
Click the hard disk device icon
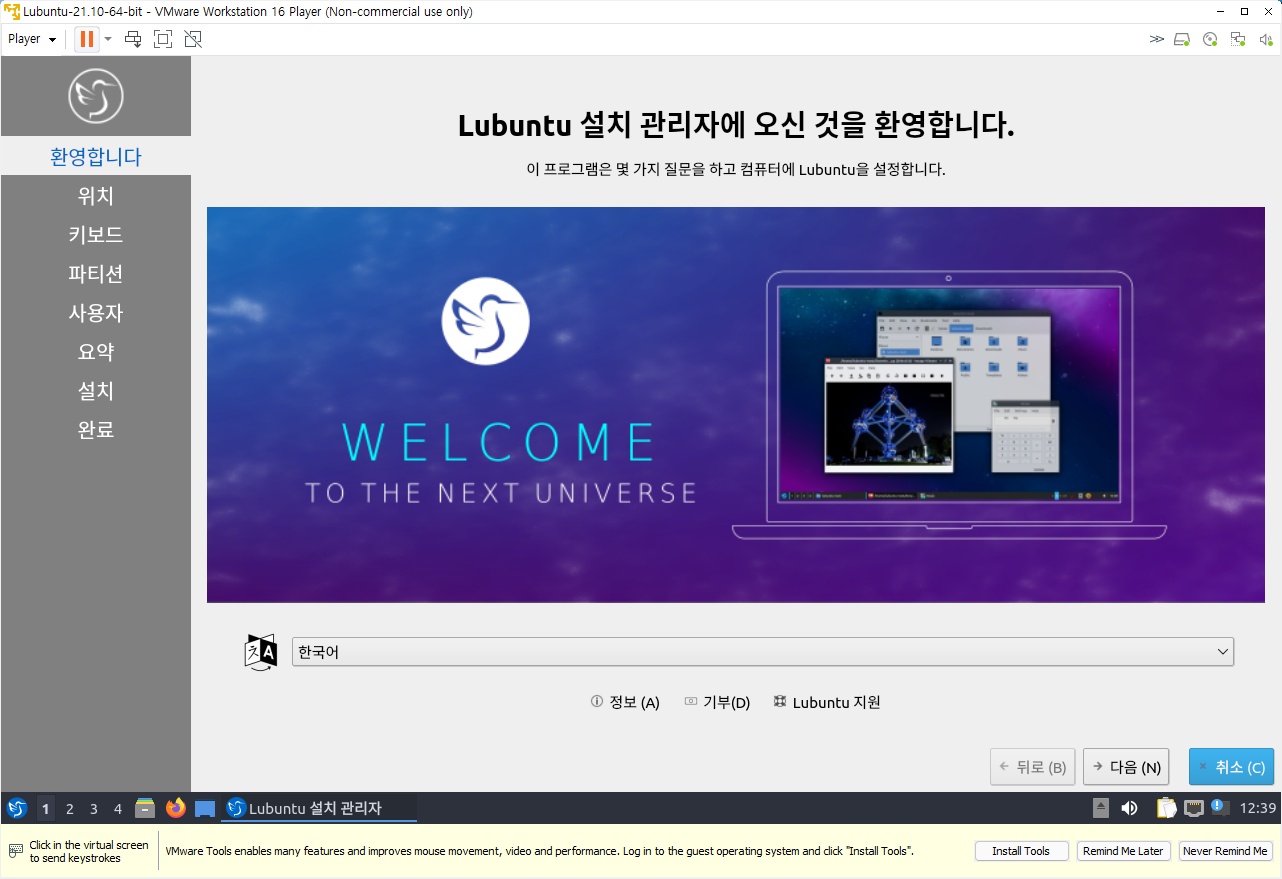1182,39
